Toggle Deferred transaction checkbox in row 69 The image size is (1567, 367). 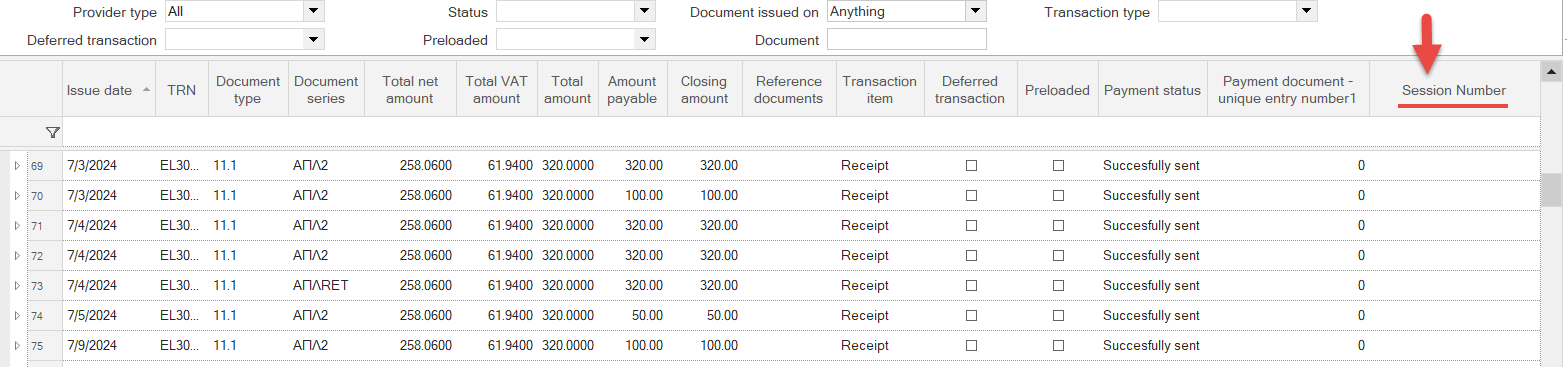coord(970,165)
